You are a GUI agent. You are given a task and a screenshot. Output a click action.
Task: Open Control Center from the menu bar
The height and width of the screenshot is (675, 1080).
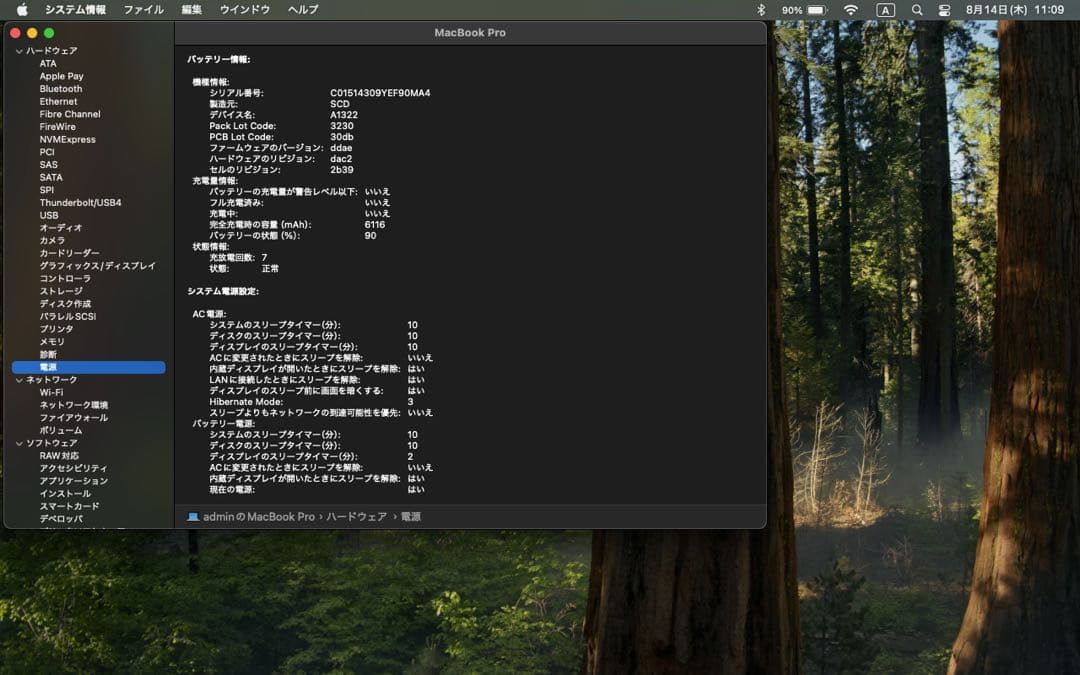(x=942, y=10)
